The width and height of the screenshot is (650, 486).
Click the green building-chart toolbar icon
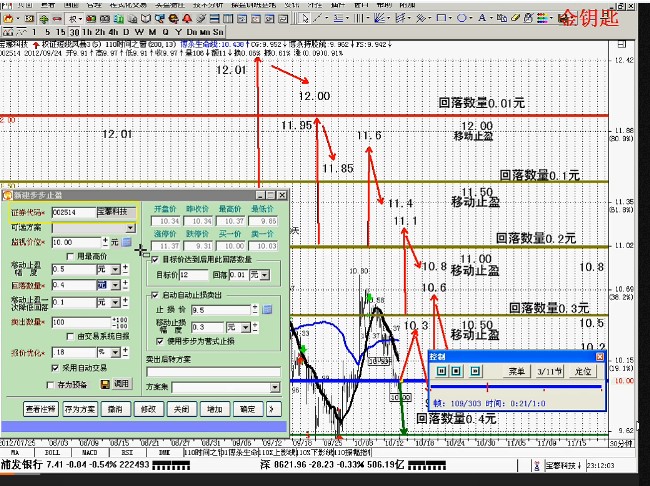(x=119, y=19)
